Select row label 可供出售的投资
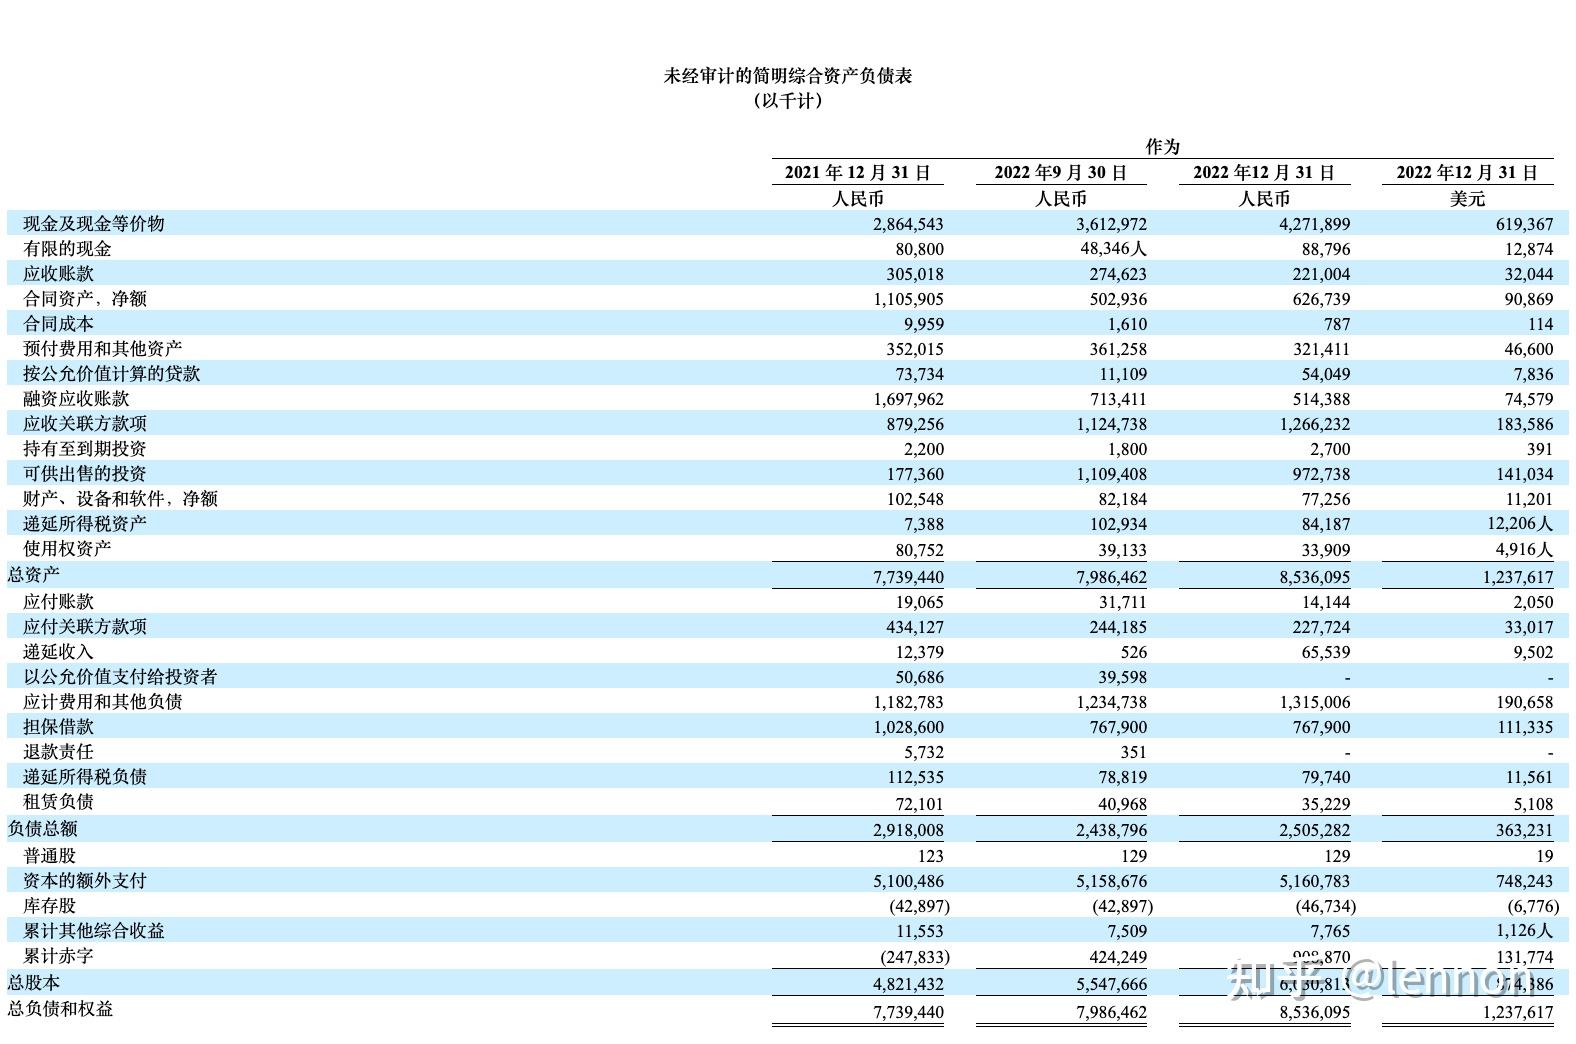The image size is (1576, 1044). coord(85,473)
